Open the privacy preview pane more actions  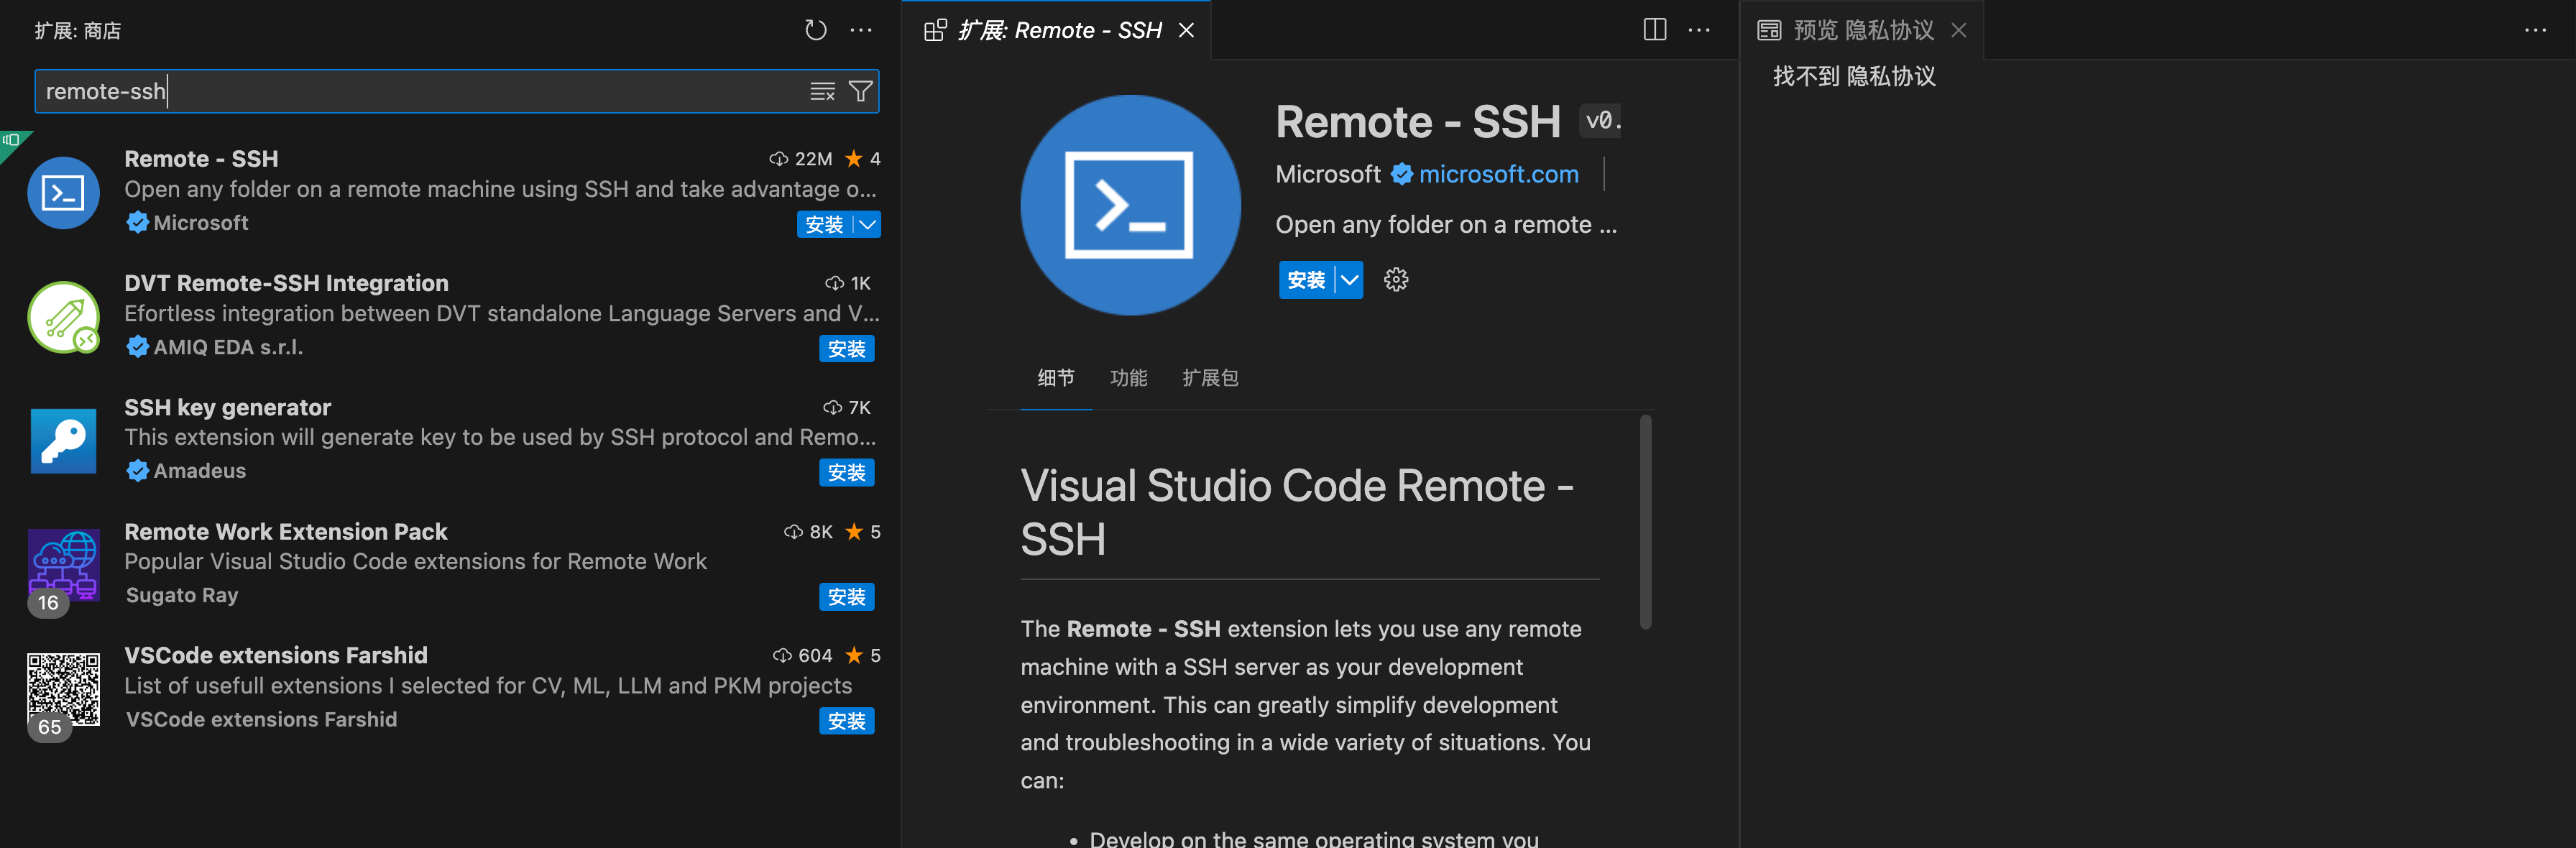tap(2534, 30)
